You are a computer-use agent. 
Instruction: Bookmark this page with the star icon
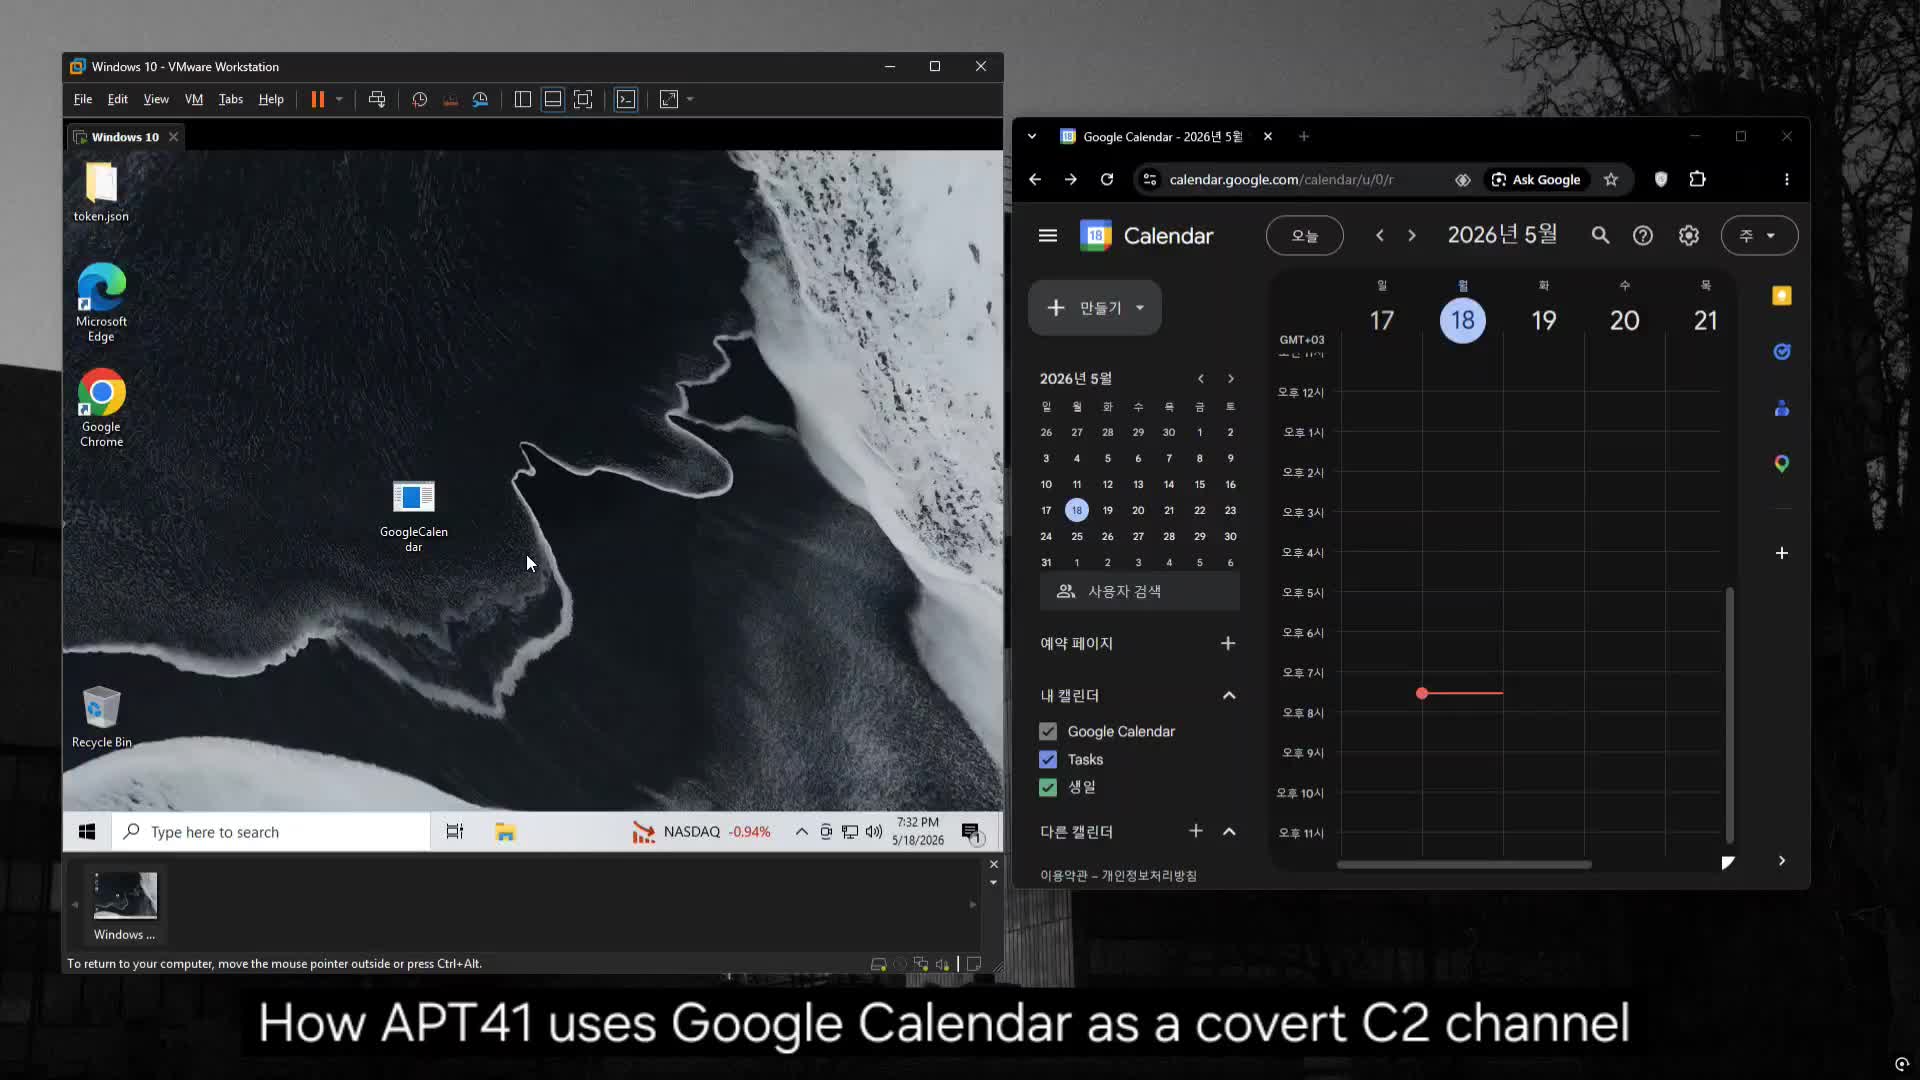coord(1611,180)
